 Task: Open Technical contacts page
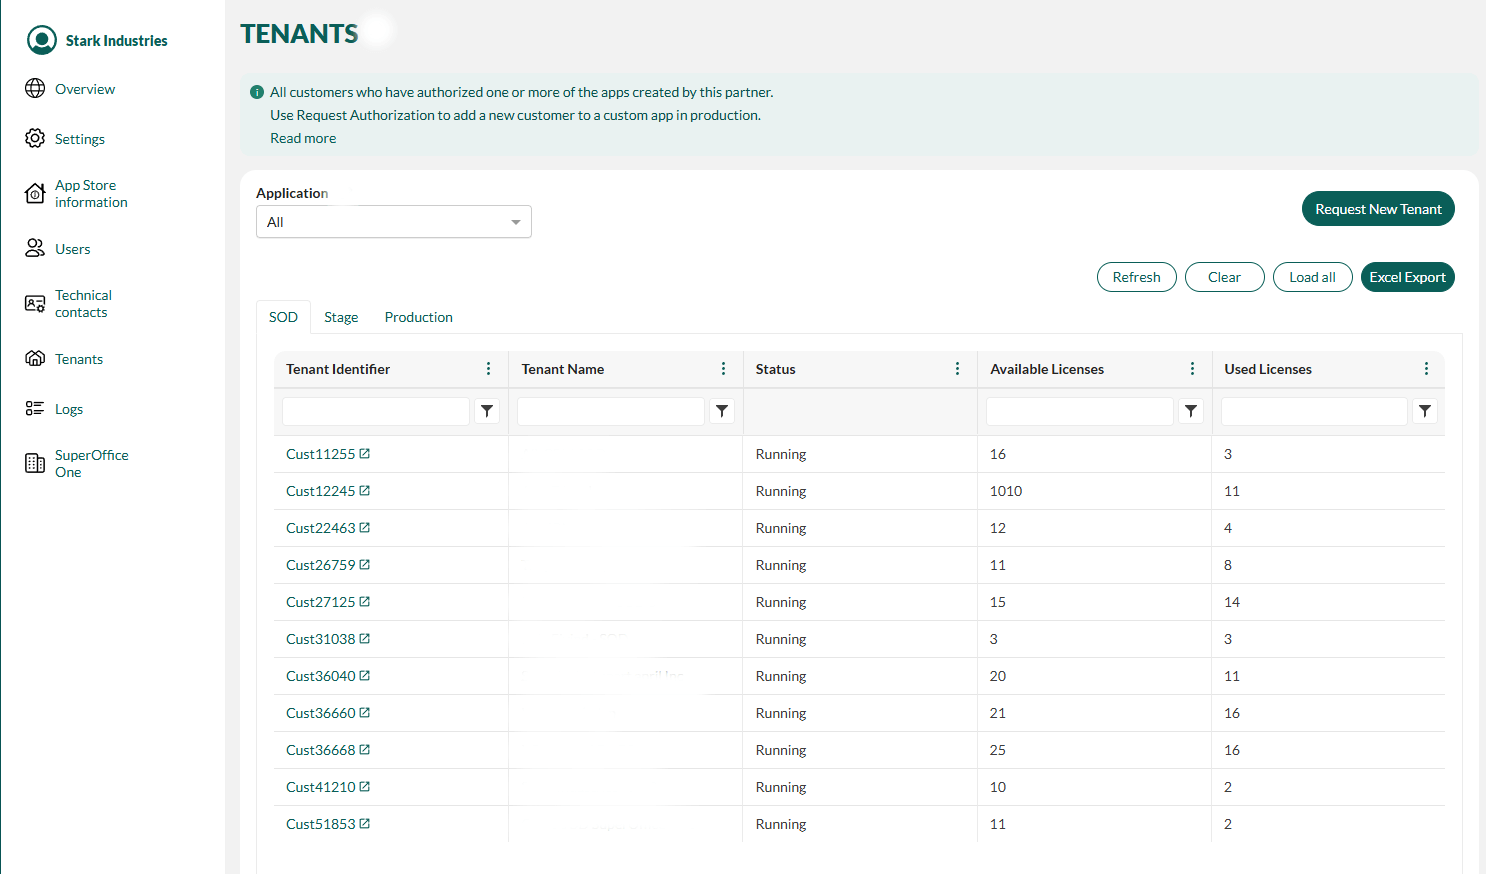click(83, 304)
